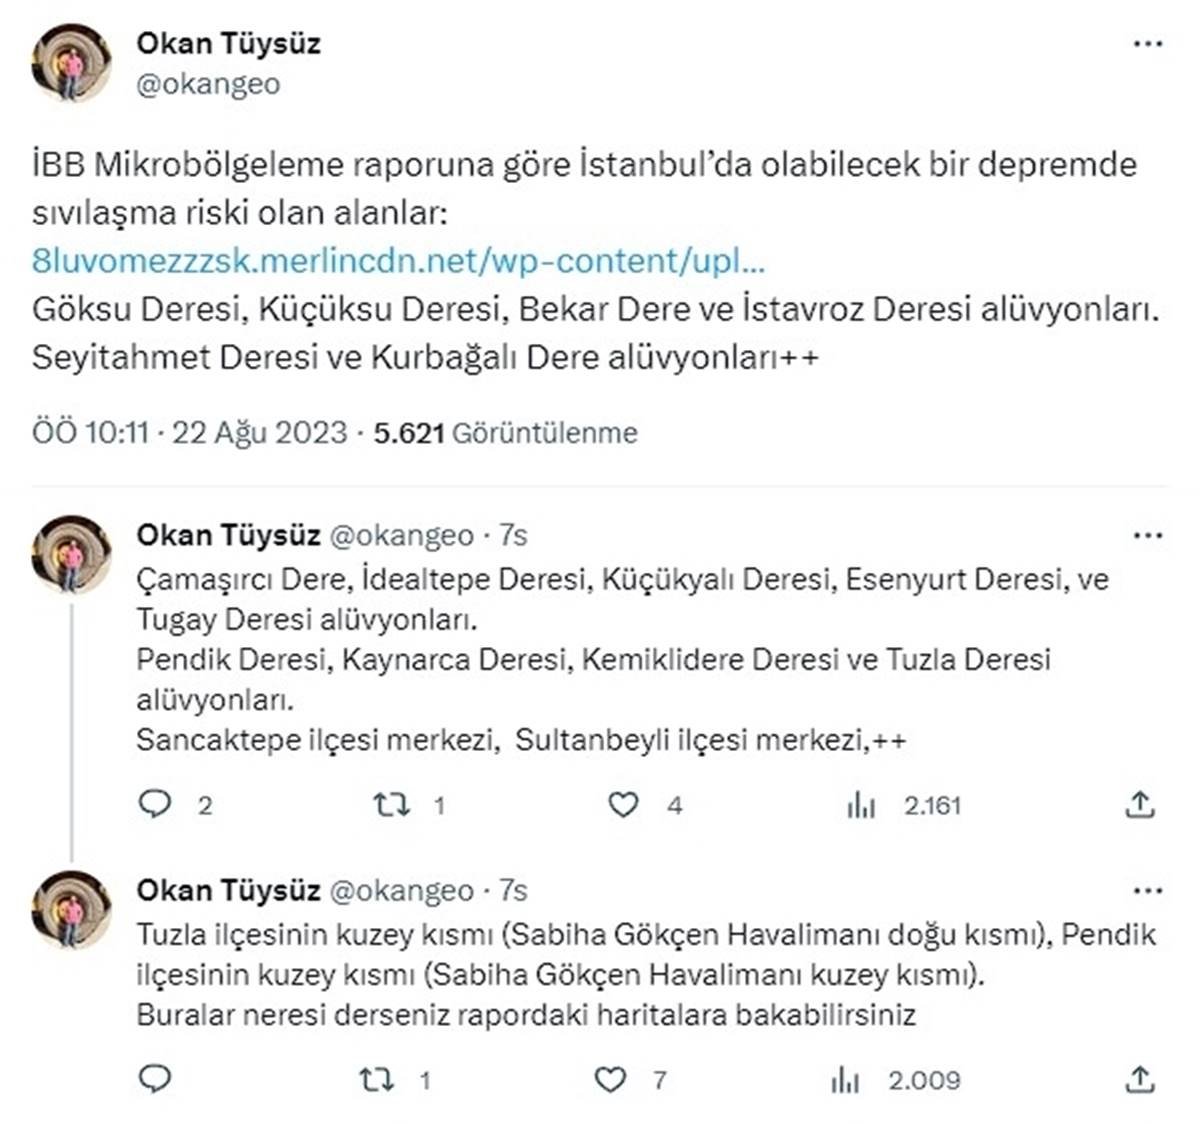Open @okangeo profile from the main tweet
Screen dimensions: 1200x1124
[x=202, y=85]
